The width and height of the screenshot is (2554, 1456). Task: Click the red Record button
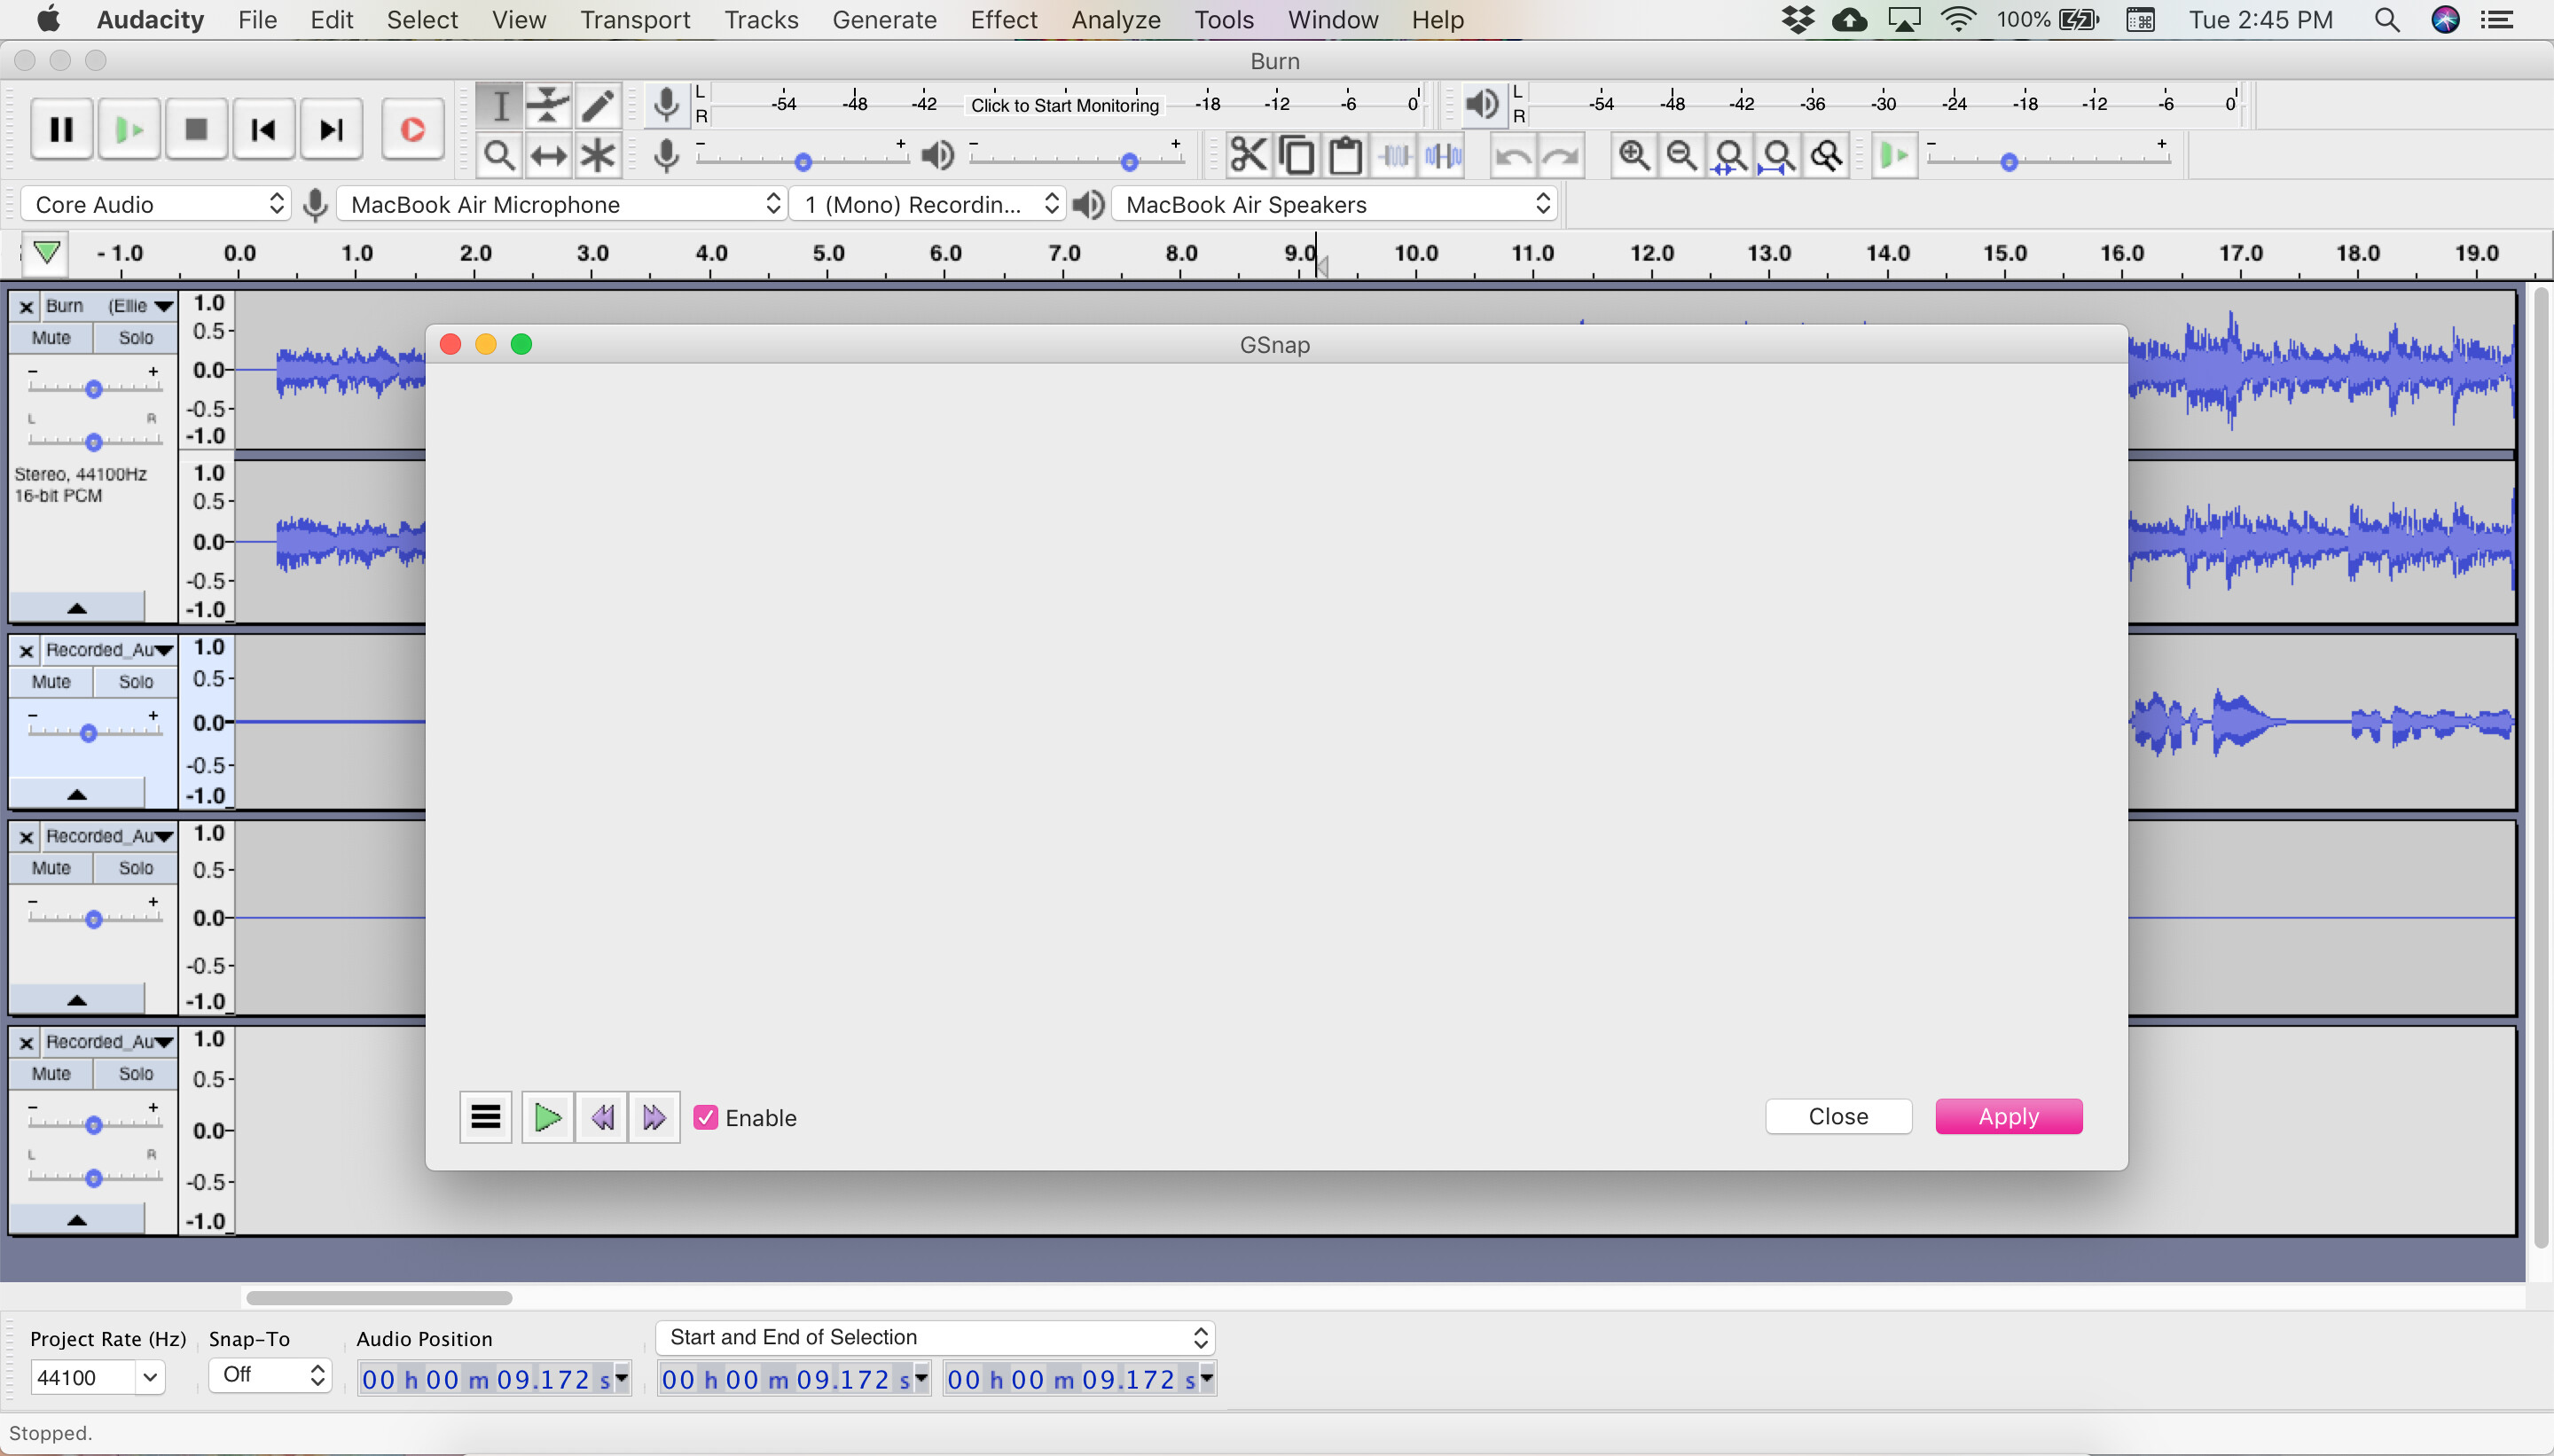(412, 129)
